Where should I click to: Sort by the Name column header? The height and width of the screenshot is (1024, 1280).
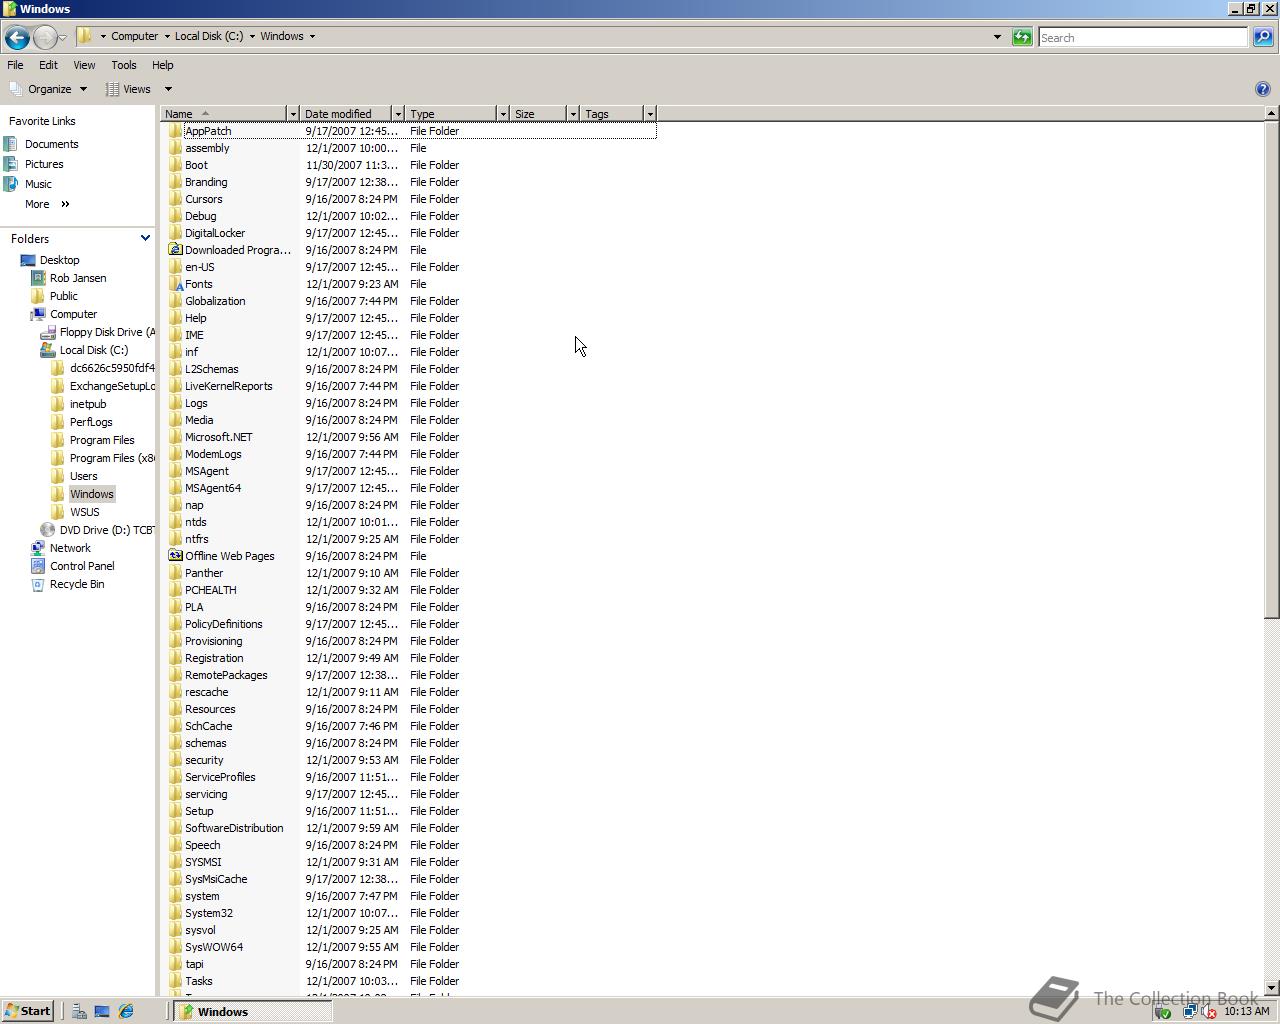coord(223,114)
